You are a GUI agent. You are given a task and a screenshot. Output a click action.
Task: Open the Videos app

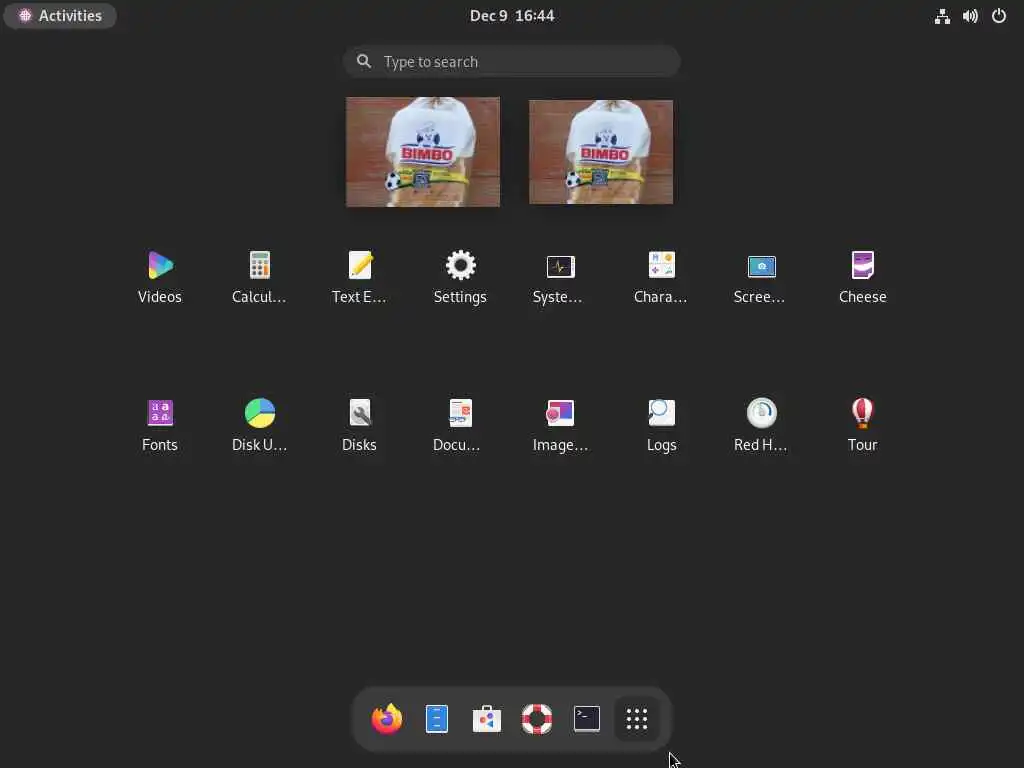coord(160,277)
